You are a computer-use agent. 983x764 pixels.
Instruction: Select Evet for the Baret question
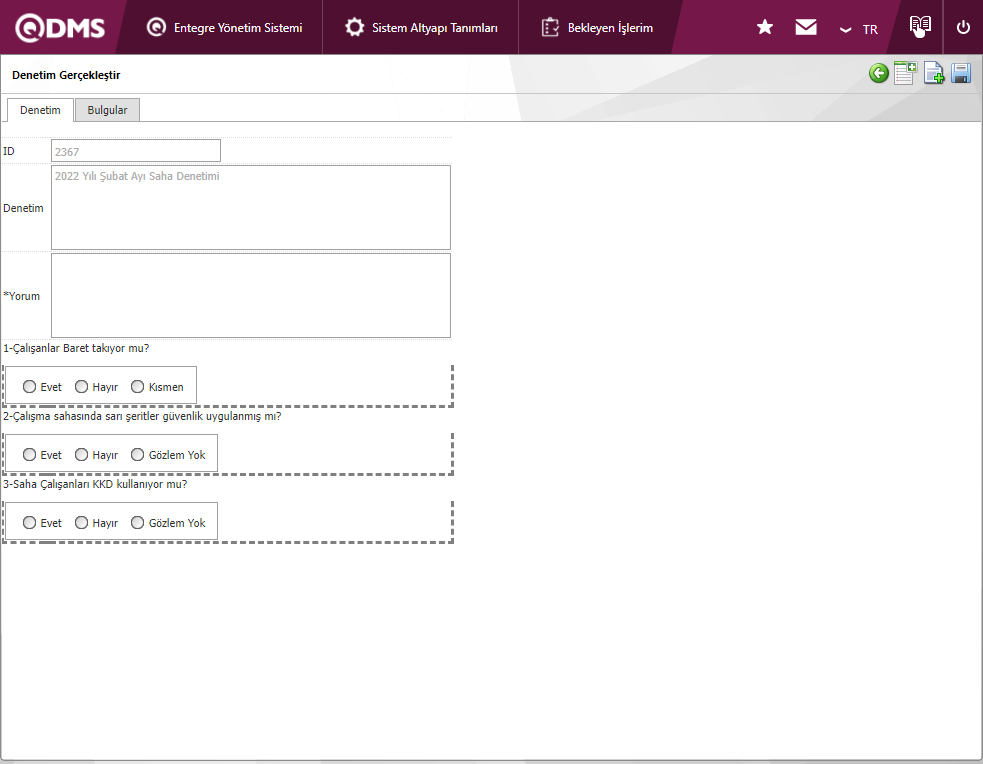click(x=30, y=387)
